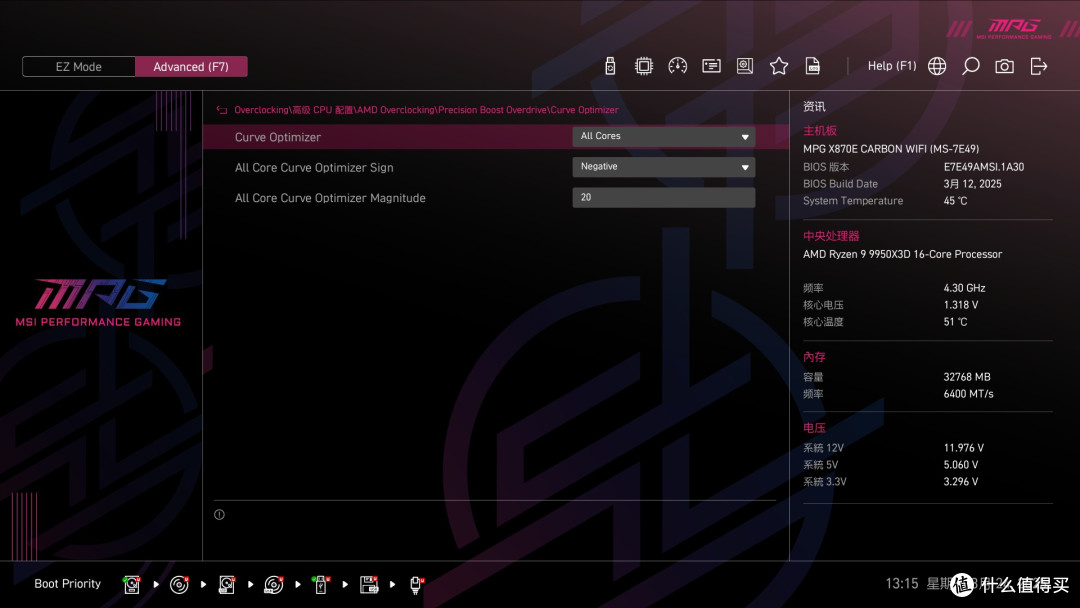Click the Overclocking breadcrumb path

click(x=426, y=109)
